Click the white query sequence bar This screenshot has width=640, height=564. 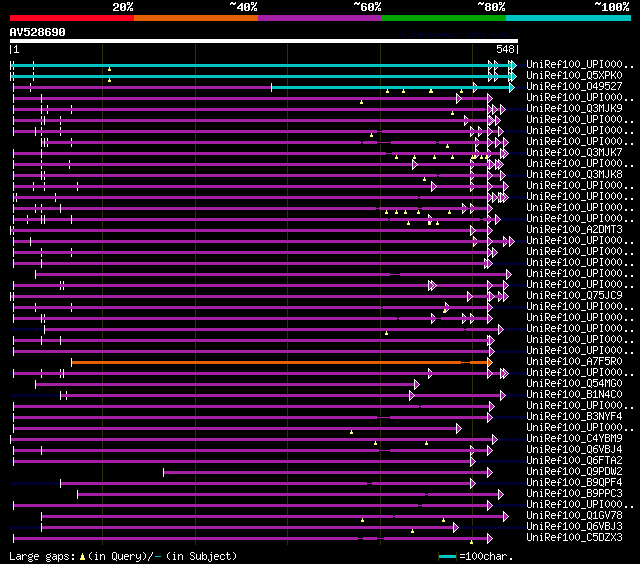click(264, 41)
